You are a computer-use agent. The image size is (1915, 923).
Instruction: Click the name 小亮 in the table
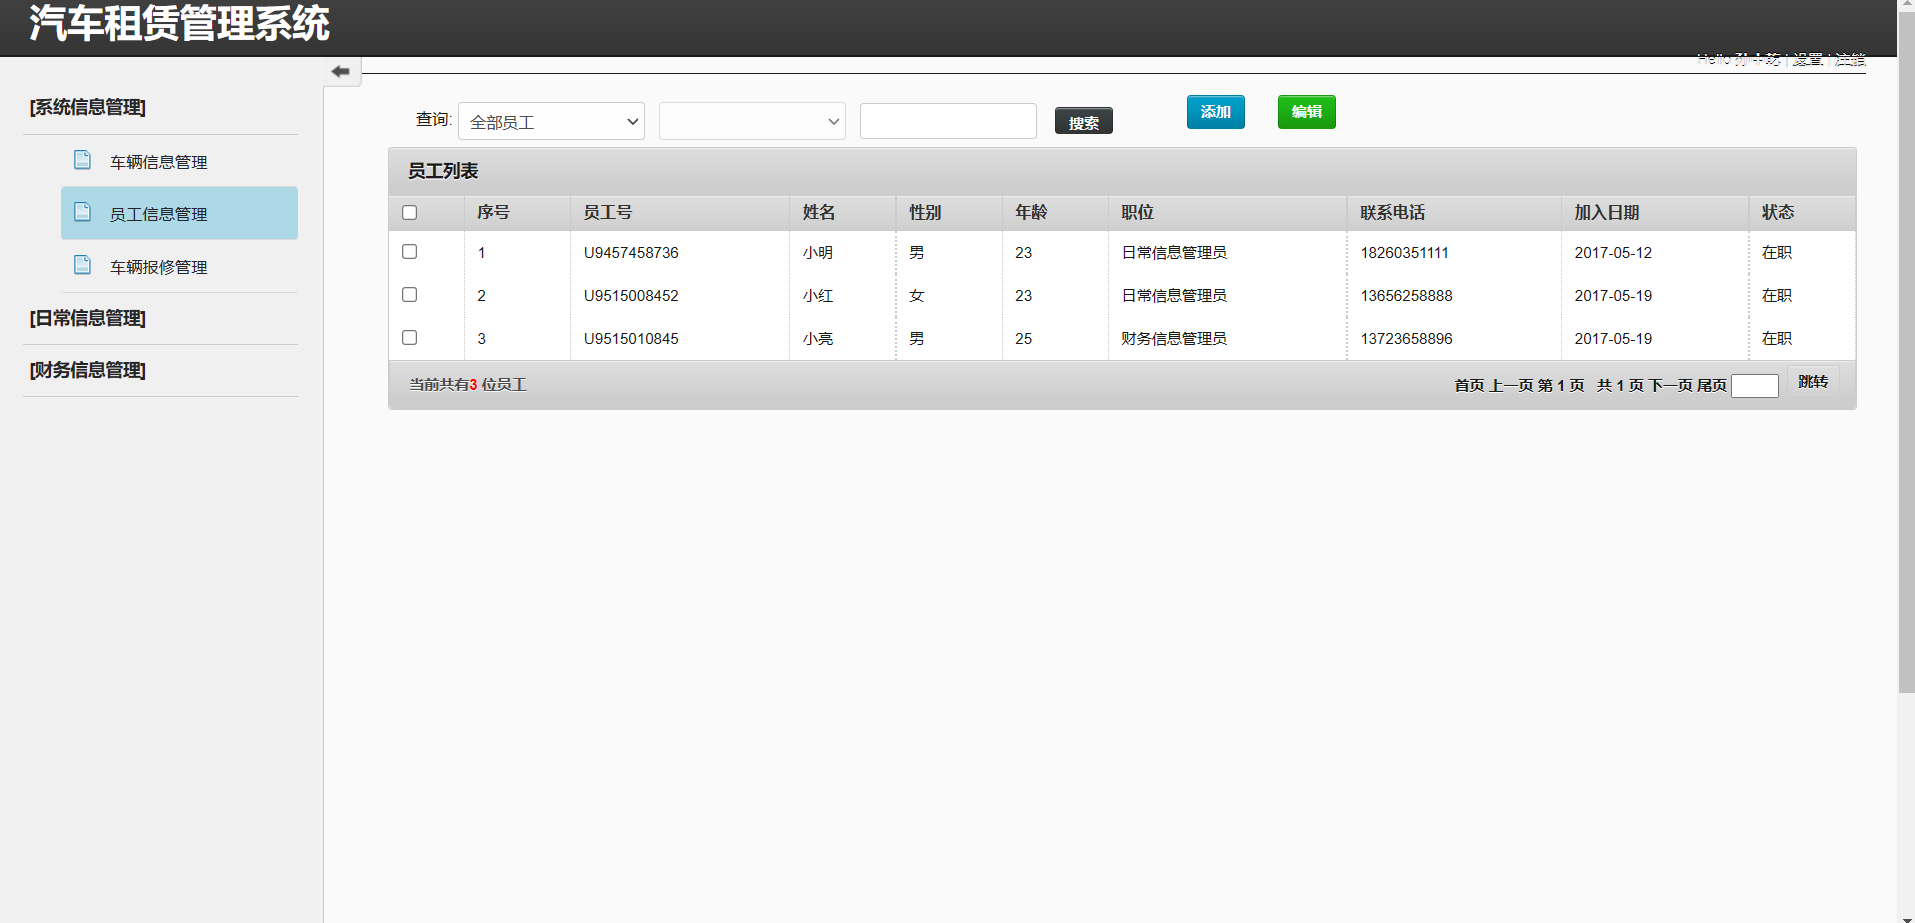pos(818,339)
